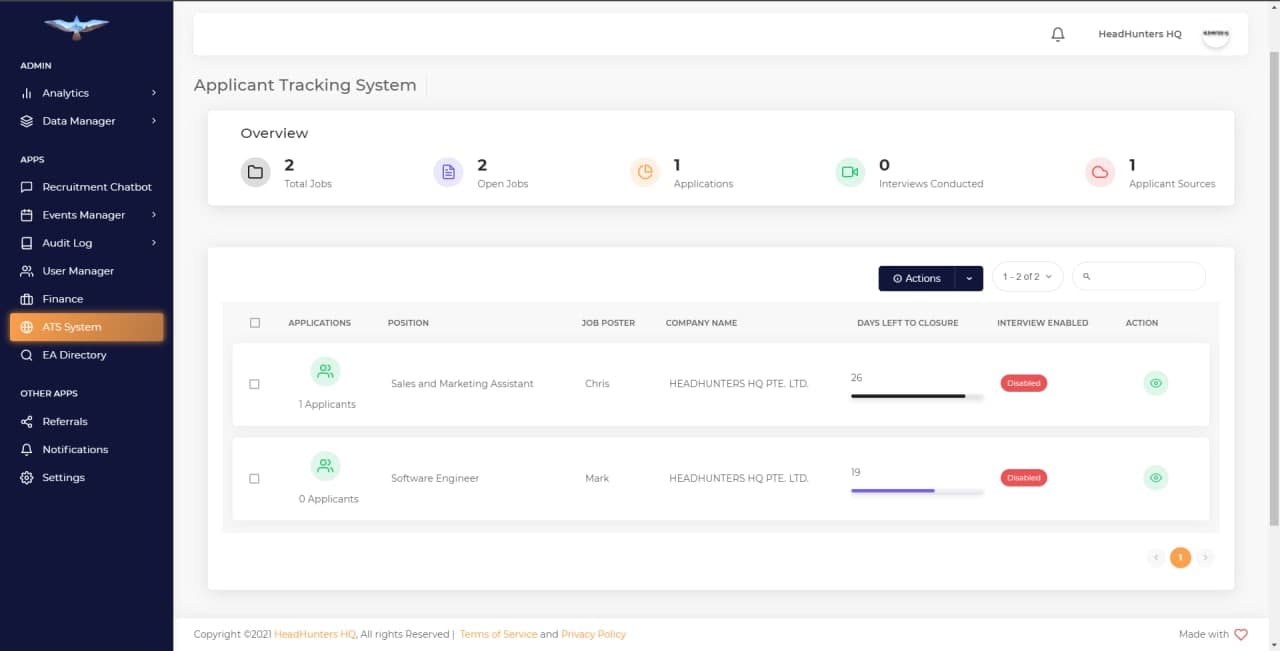View the Sales and Marketing Assistant job details

(1155, 383)
